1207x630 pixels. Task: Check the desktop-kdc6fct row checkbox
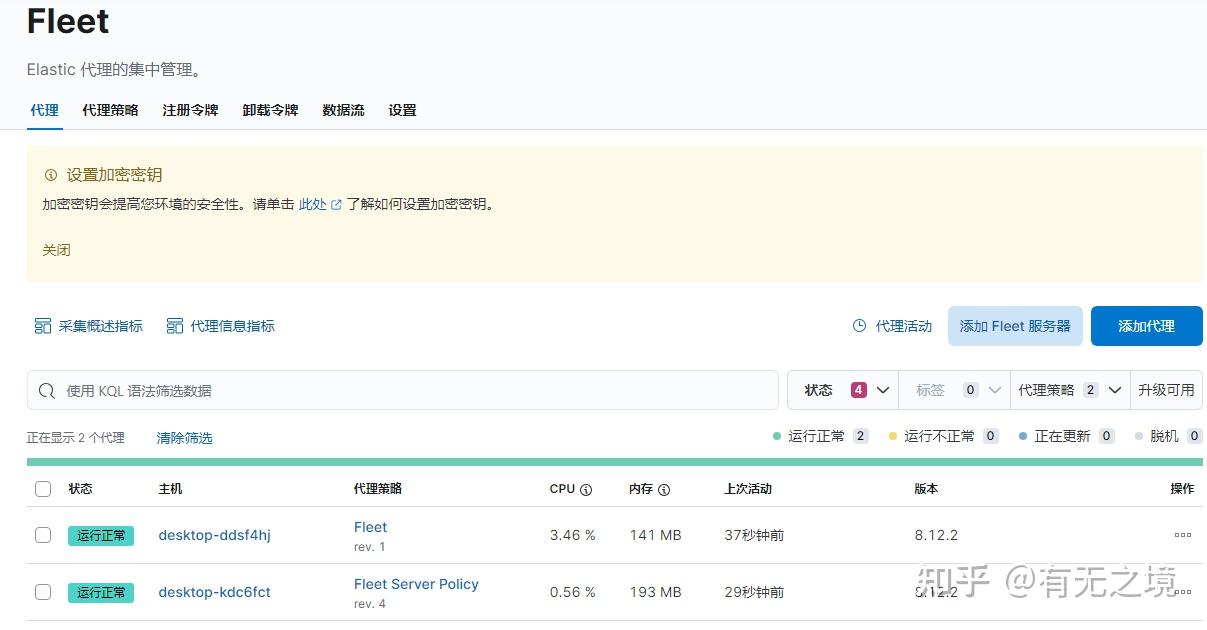[43, 592]
